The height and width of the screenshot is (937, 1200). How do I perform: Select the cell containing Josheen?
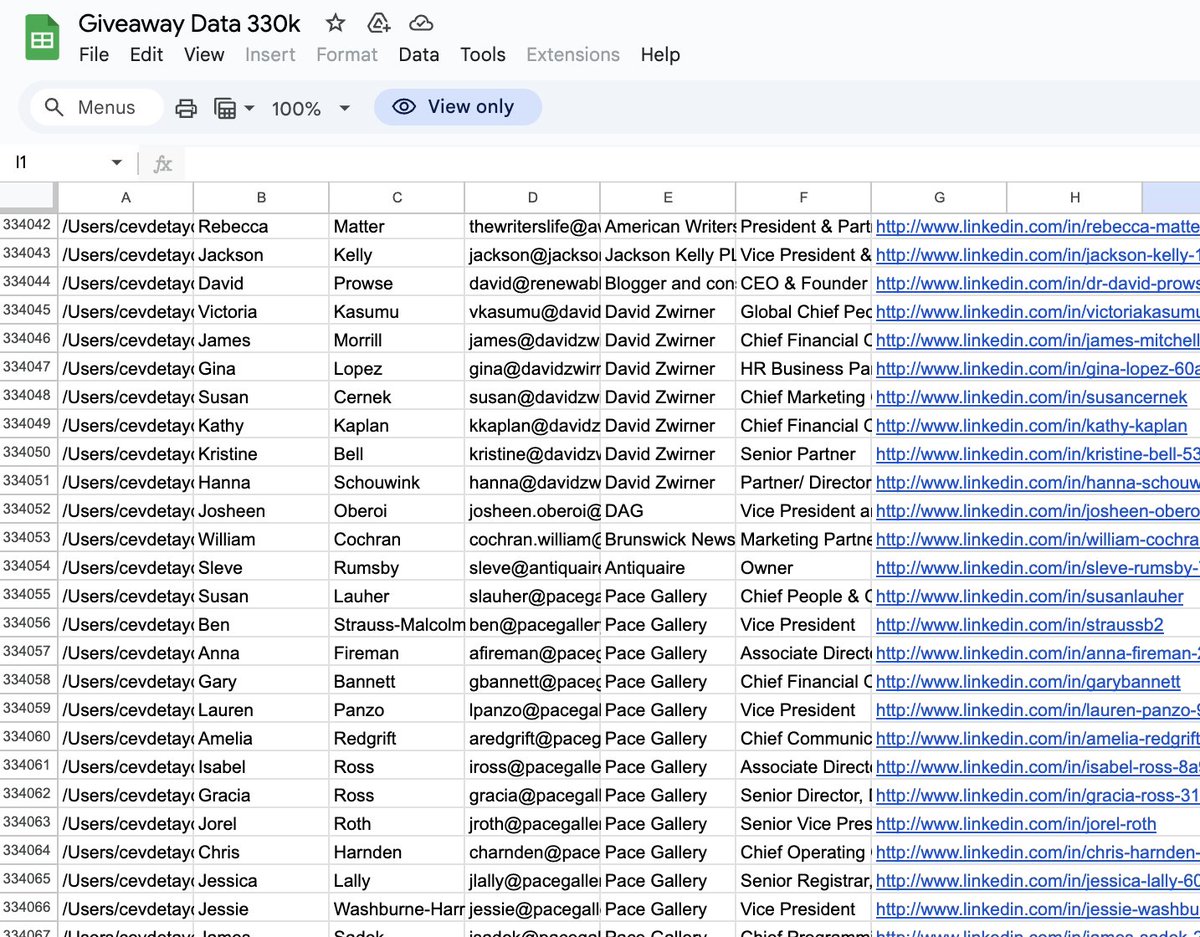[261, 511]
